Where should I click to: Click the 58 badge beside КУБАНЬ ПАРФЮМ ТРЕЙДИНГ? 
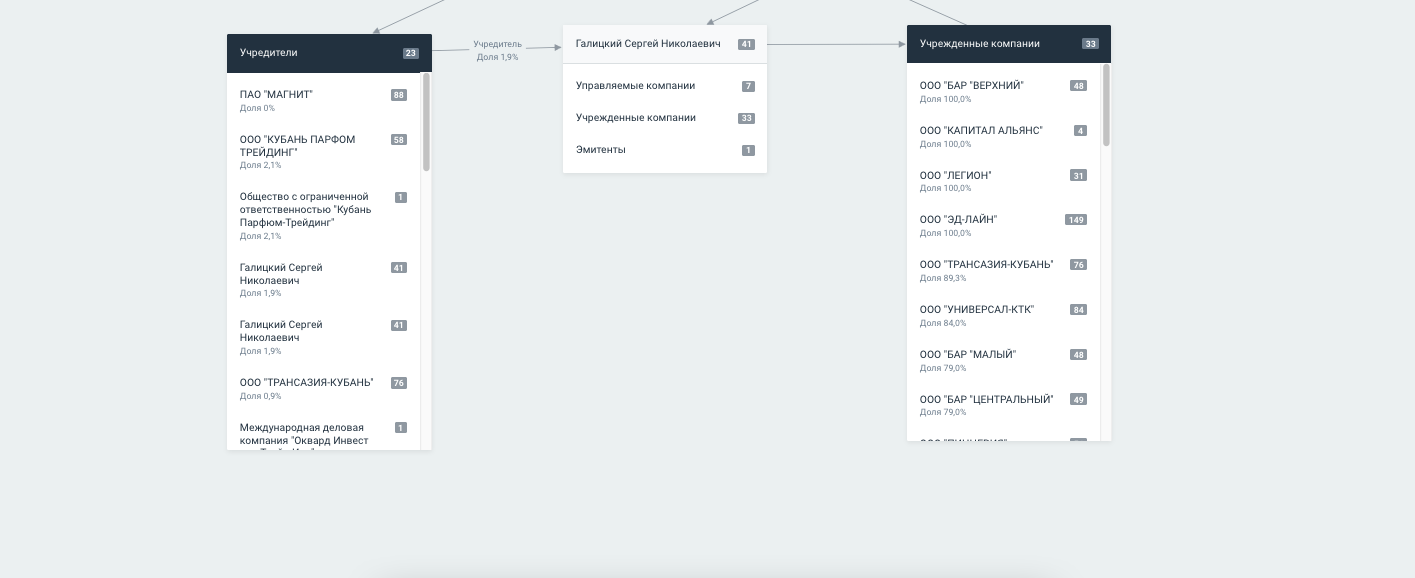(x=399, y=140)
